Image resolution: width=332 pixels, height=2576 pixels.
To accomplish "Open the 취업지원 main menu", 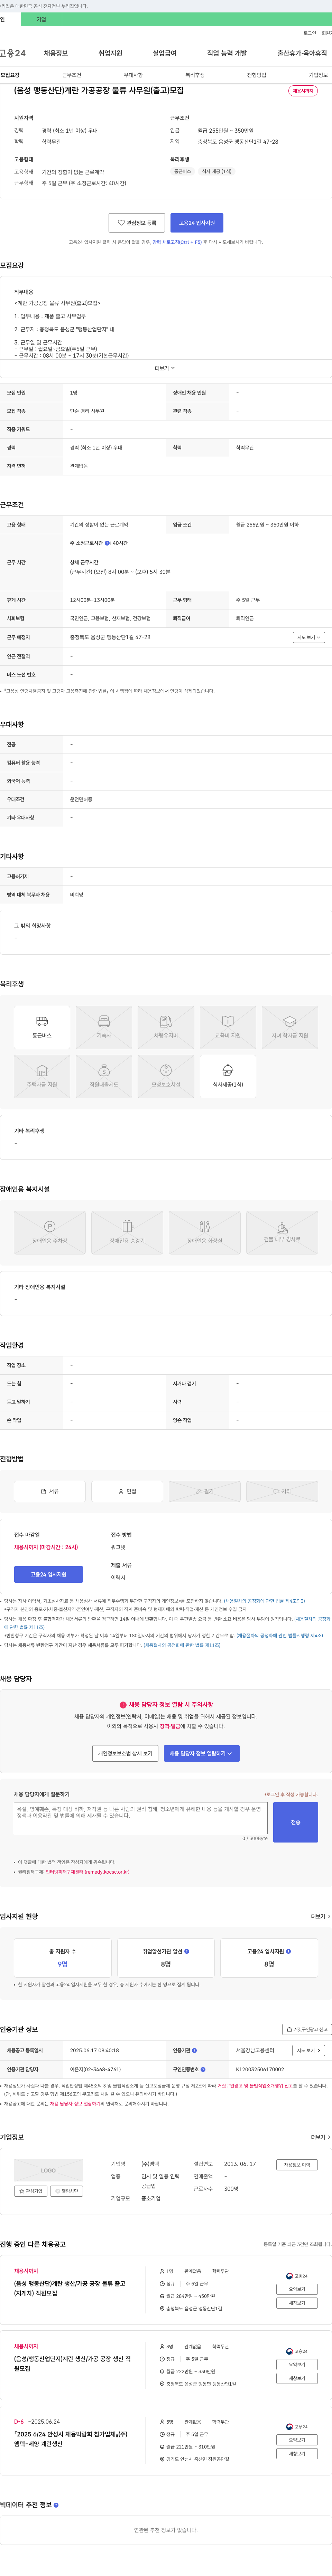I will 110,53.
